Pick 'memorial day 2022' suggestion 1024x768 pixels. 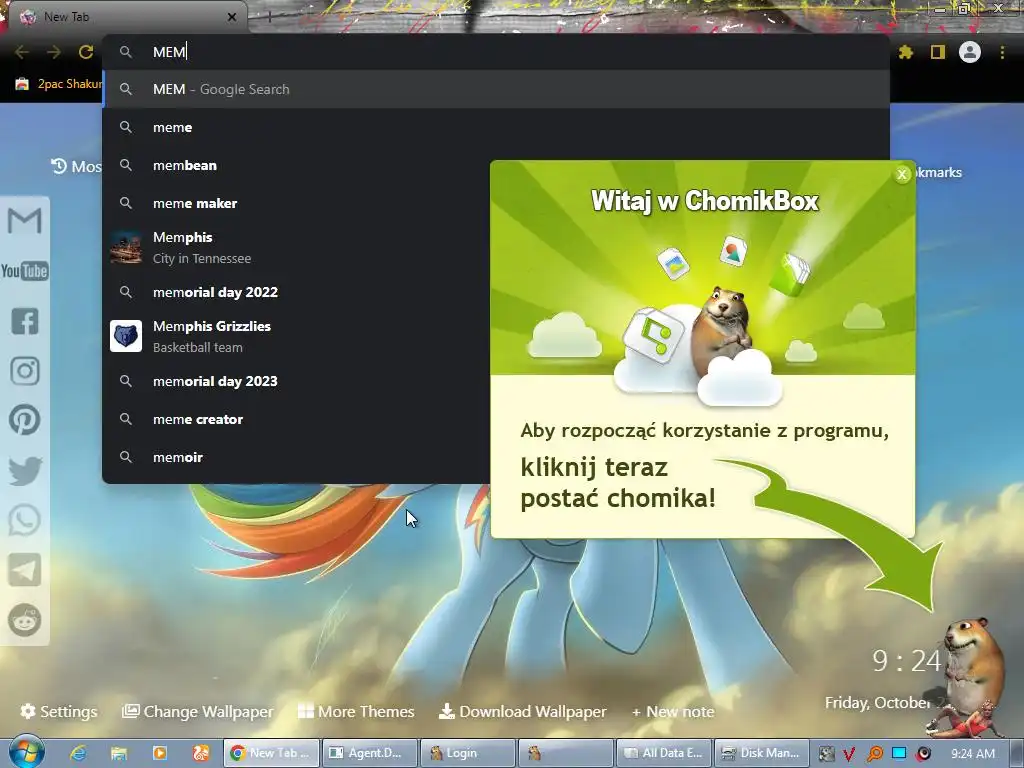point(297,292)
